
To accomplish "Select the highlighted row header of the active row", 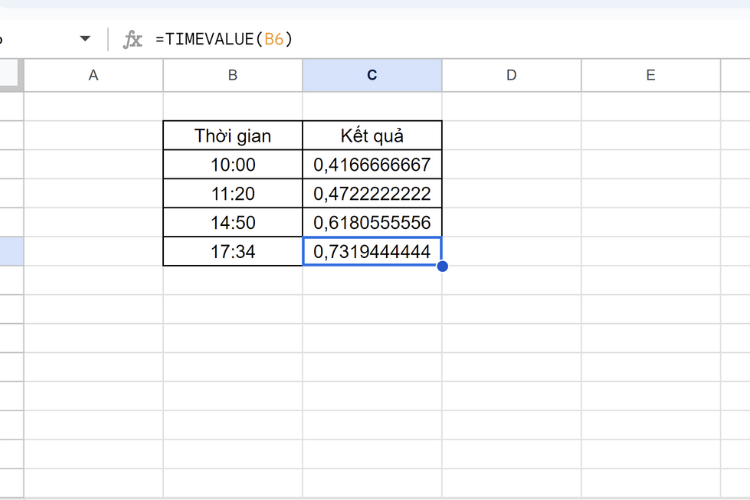I will coord(11,251).
